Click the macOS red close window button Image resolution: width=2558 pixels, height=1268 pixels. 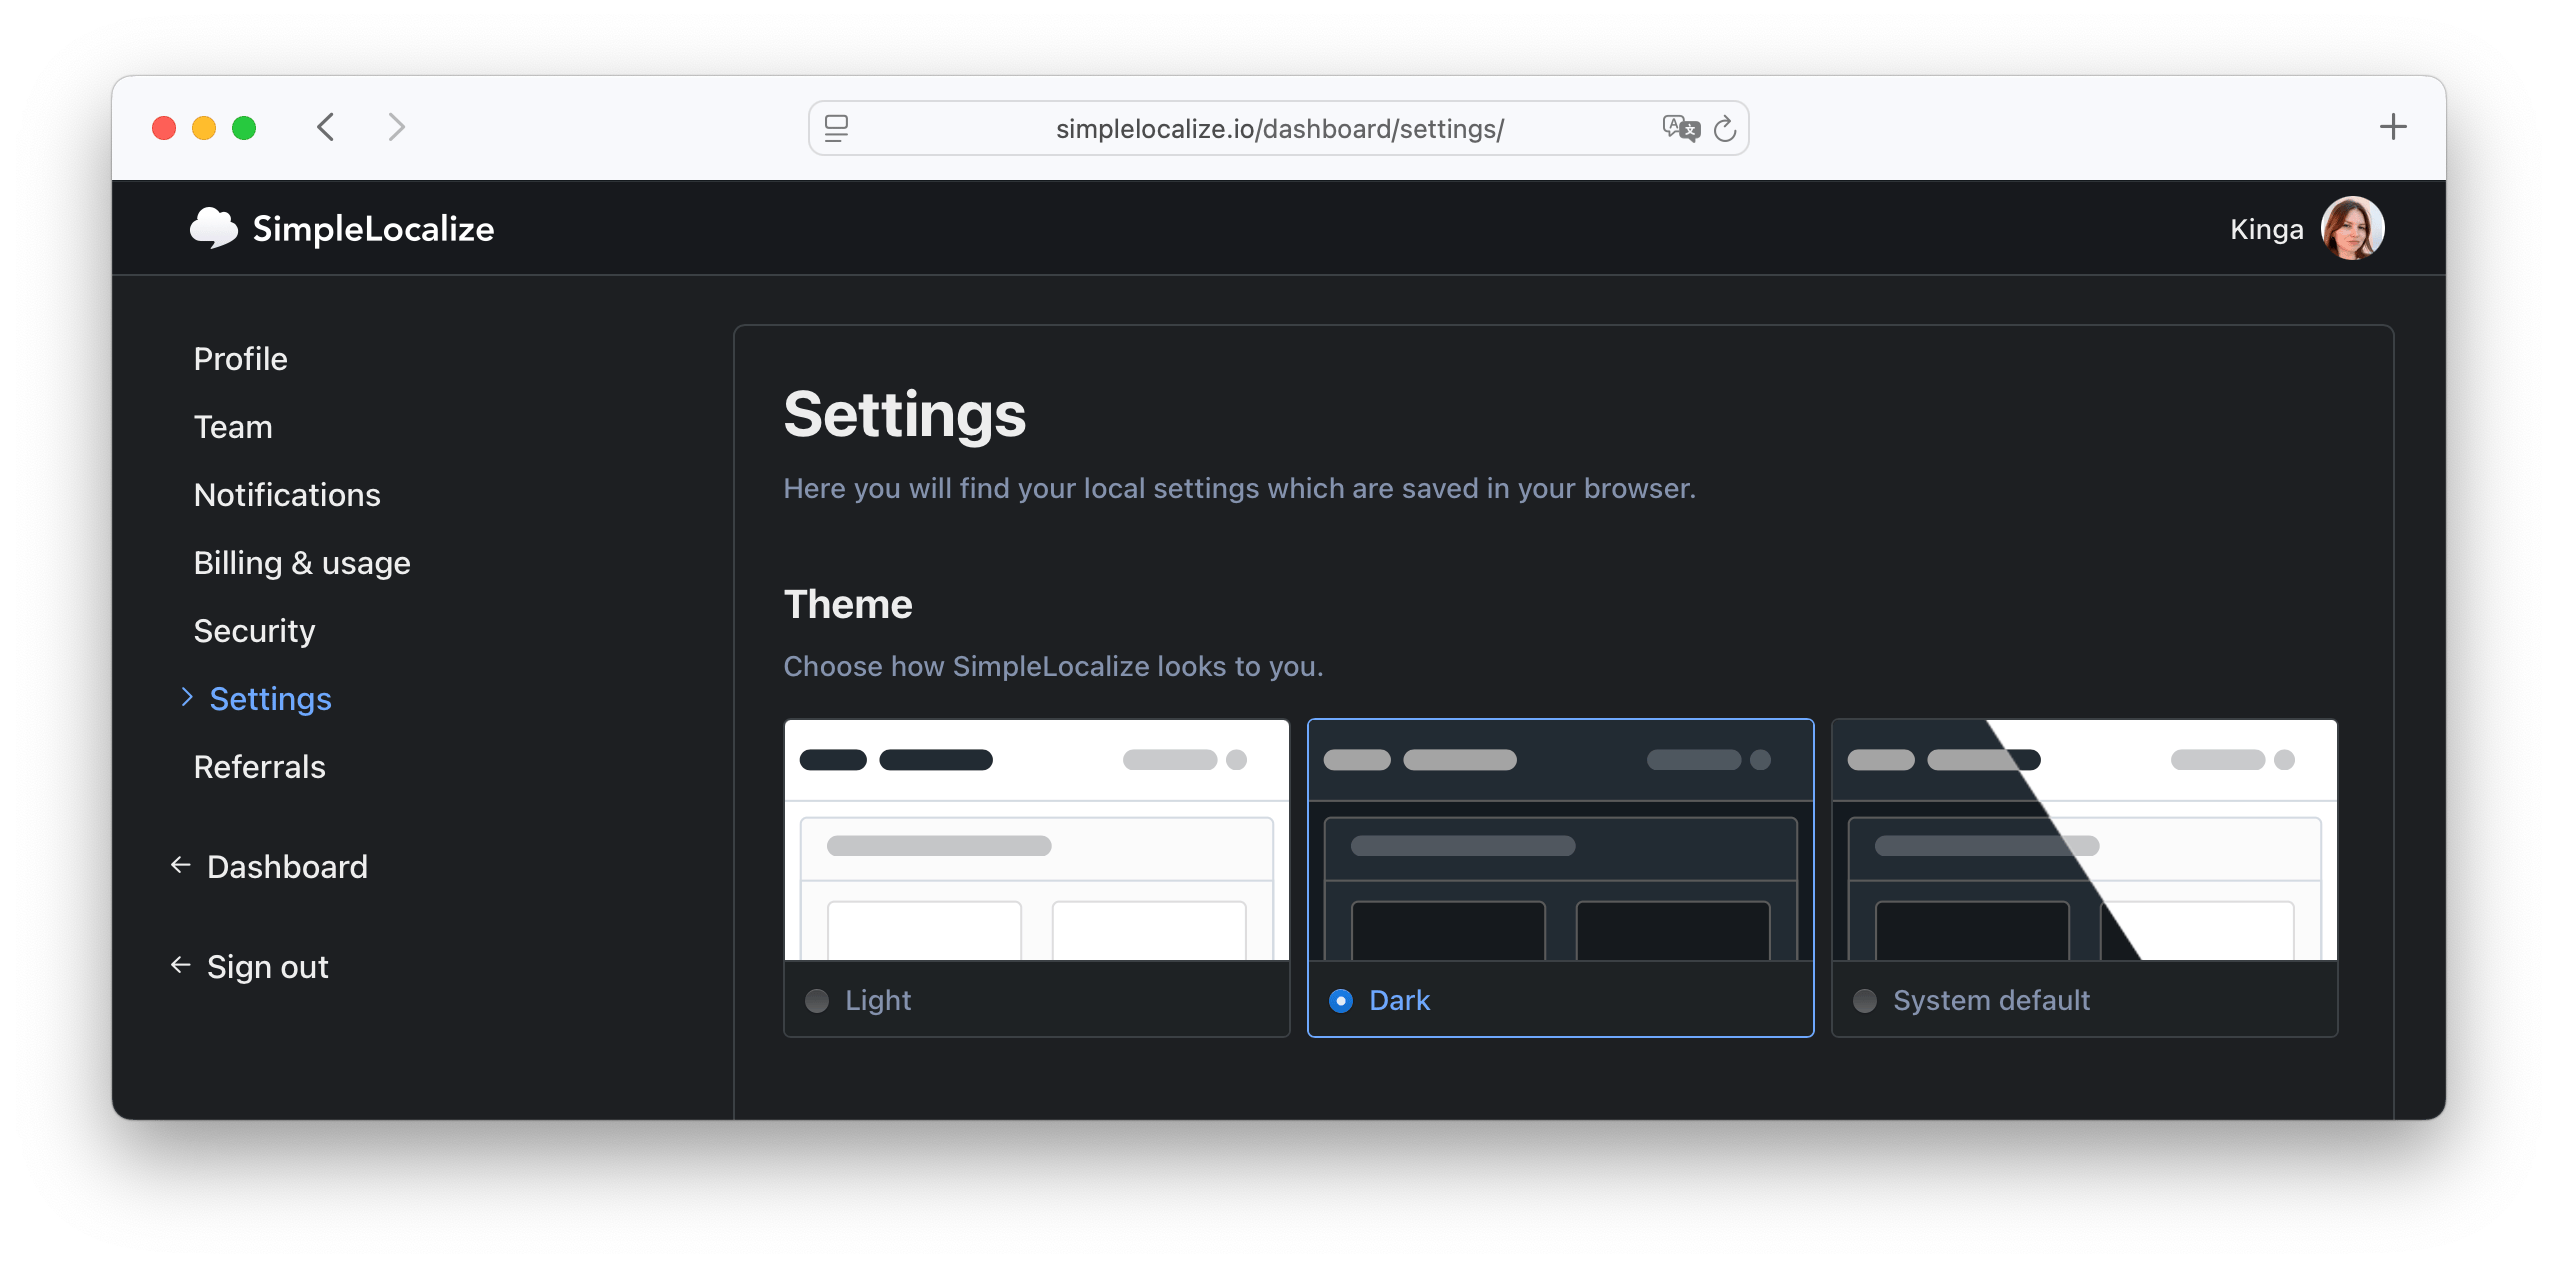[164, 128]
